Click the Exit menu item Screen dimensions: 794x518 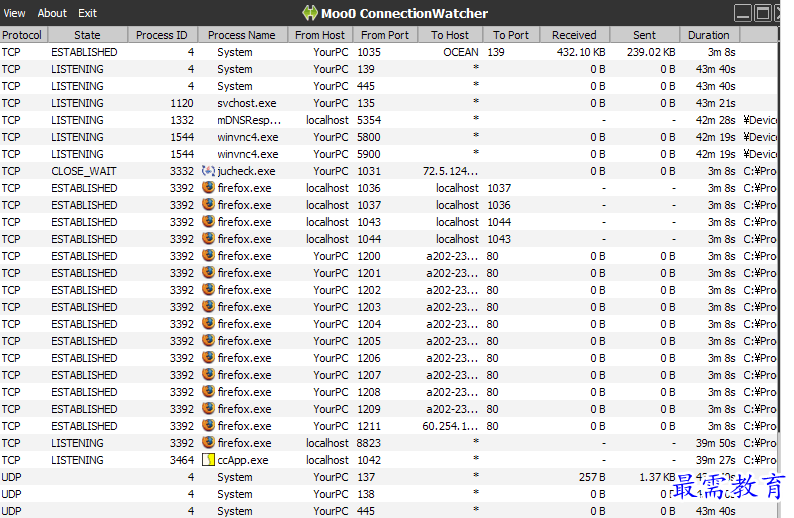point(88,13)
